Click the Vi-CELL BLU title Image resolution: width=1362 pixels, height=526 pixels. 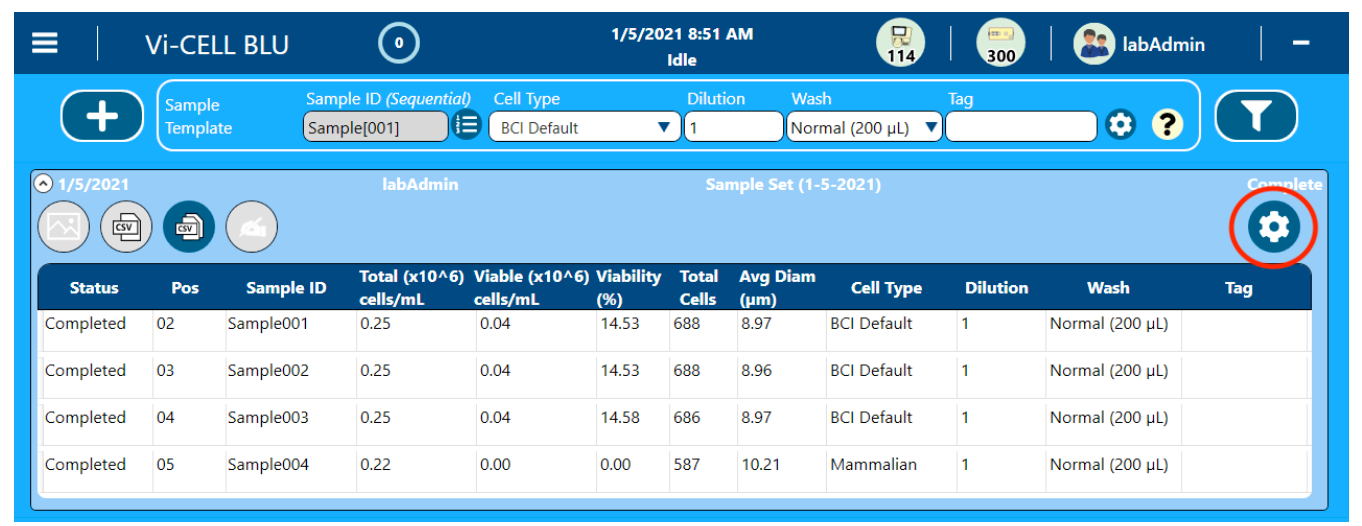[x=217, y=46]
